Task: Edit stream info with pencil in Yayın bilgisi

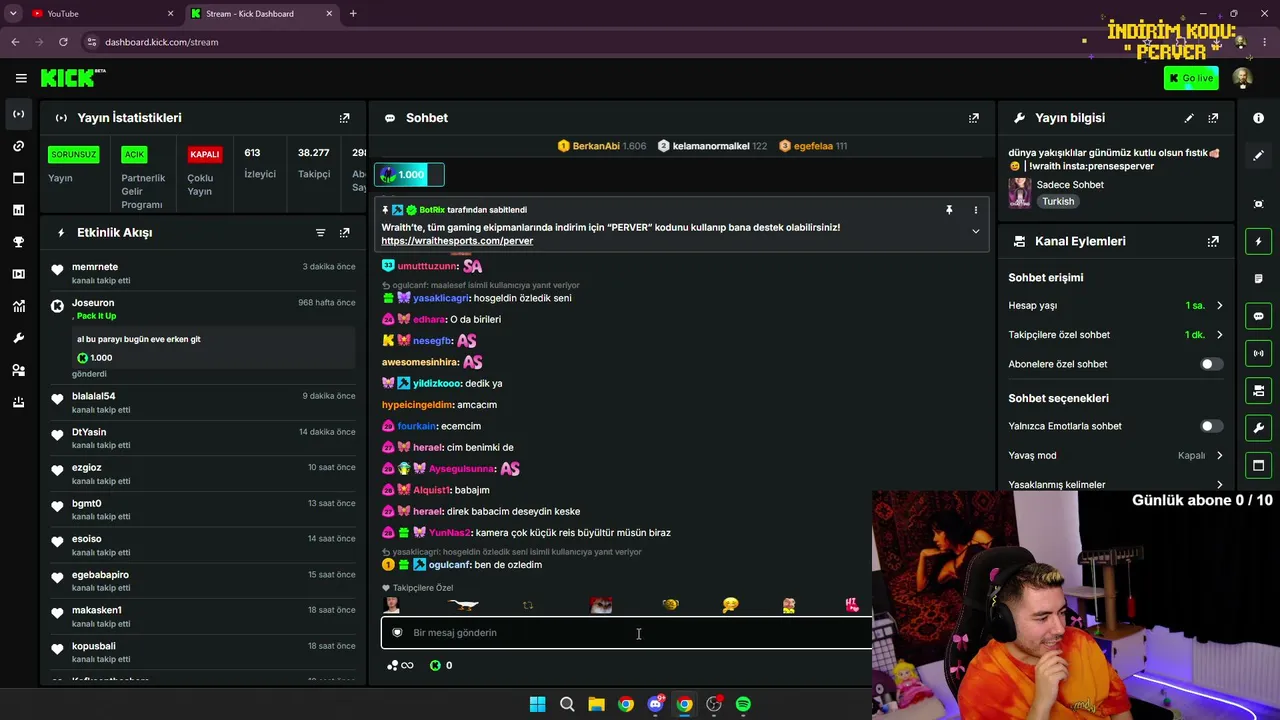Action: coord(1189,118)
